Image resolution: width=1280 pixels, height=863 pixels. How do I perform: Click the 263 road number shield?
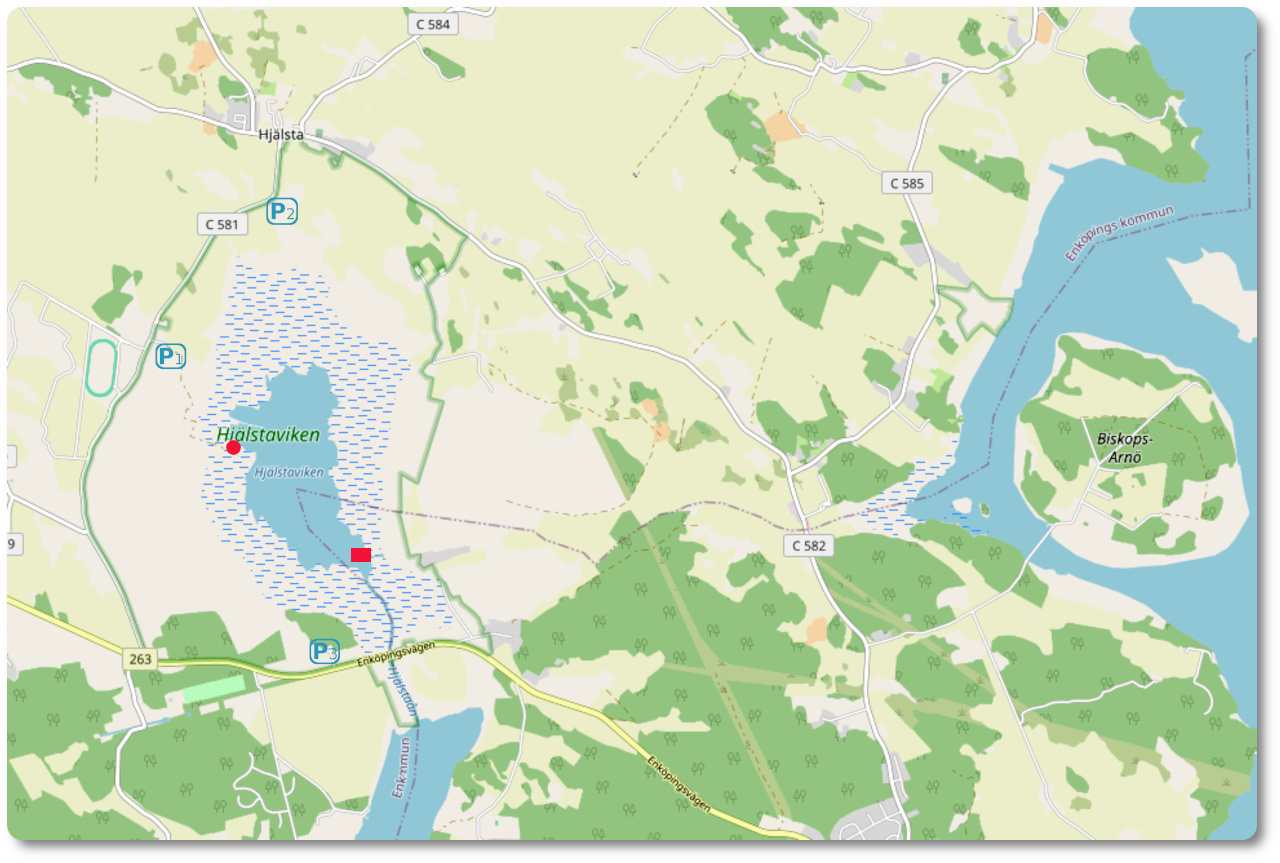click(141, 659)
